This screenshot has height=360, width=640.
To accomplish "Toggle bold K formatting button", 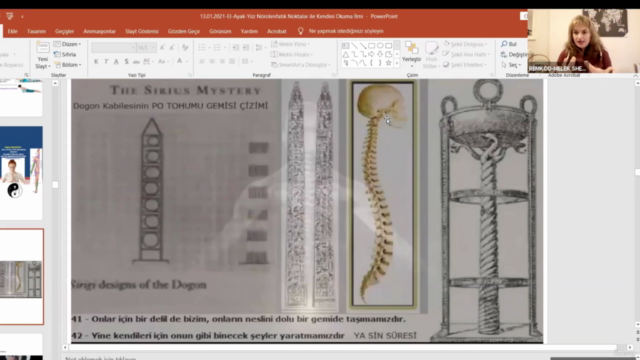I will click(96, 62).
